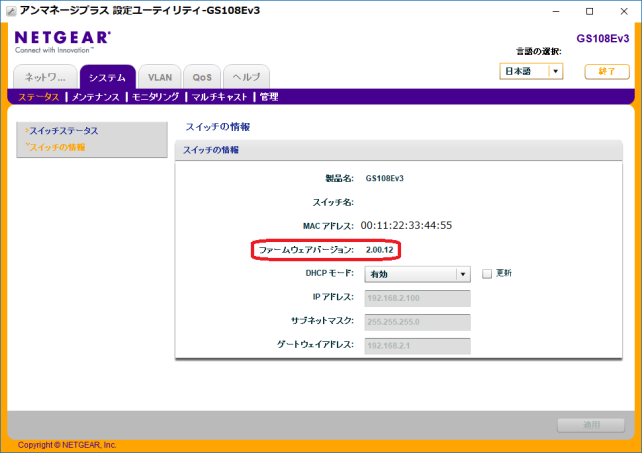The height and width of the screenshot is (453, 642).
Task: Open 管理 submenu
Action: [x=269, y=97]
